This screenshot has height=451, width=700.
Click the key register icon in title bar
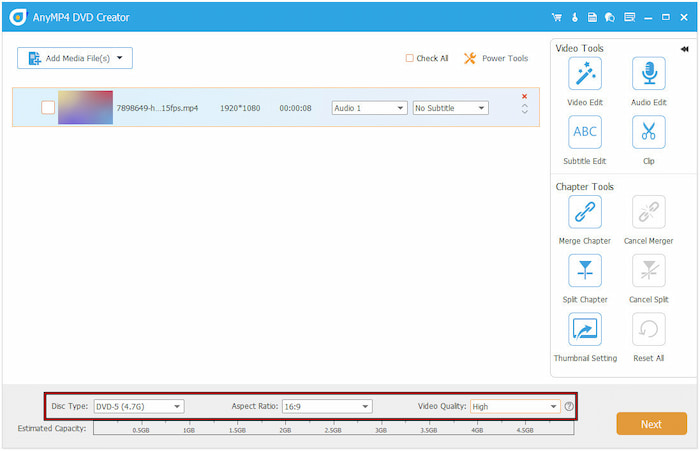(x=575, y=18)
